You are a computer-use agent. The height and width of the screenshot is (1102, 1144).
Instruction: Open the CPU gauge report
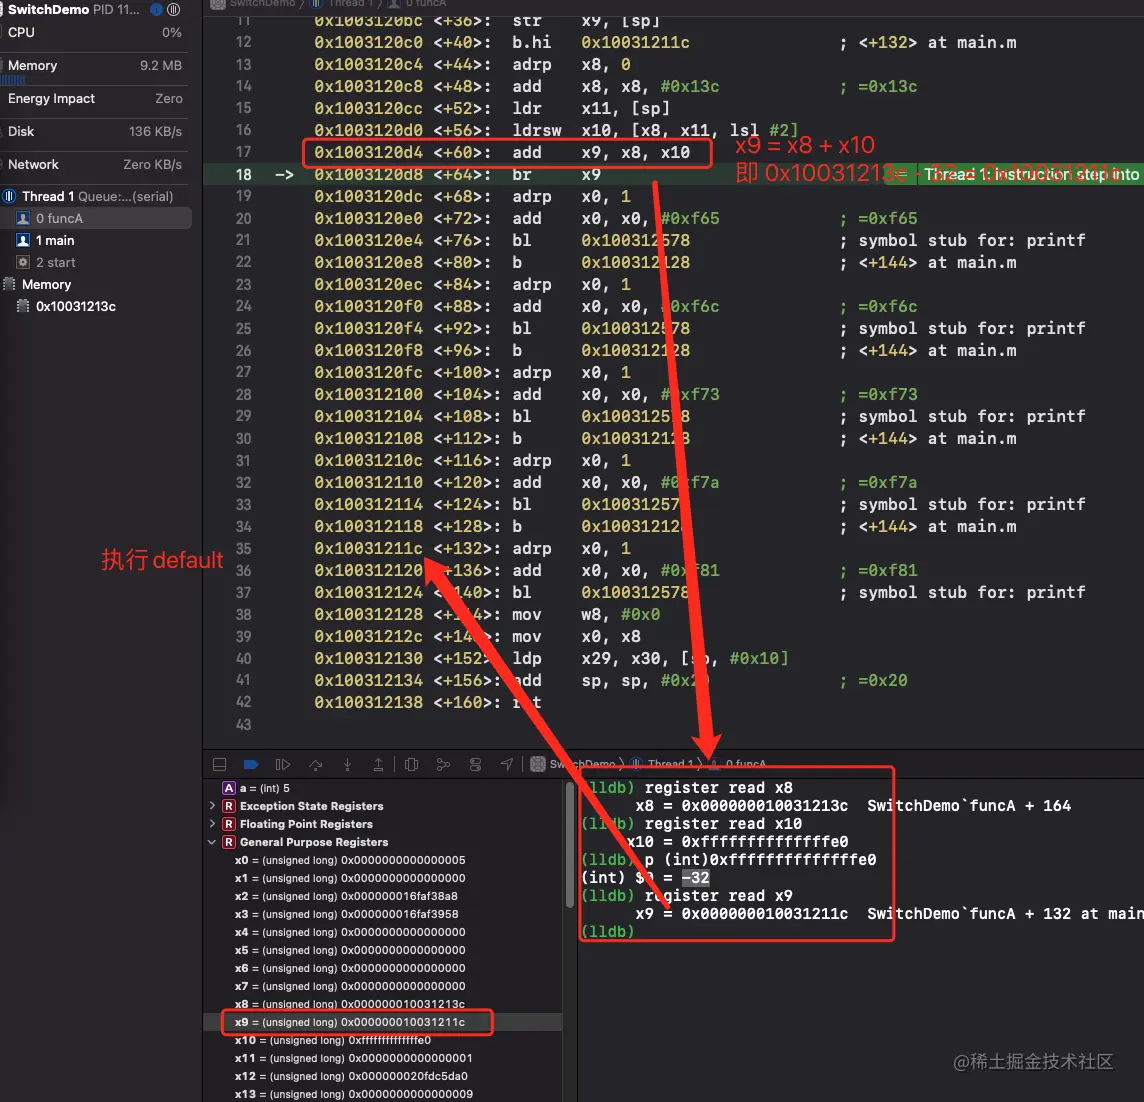coord(94,33)
